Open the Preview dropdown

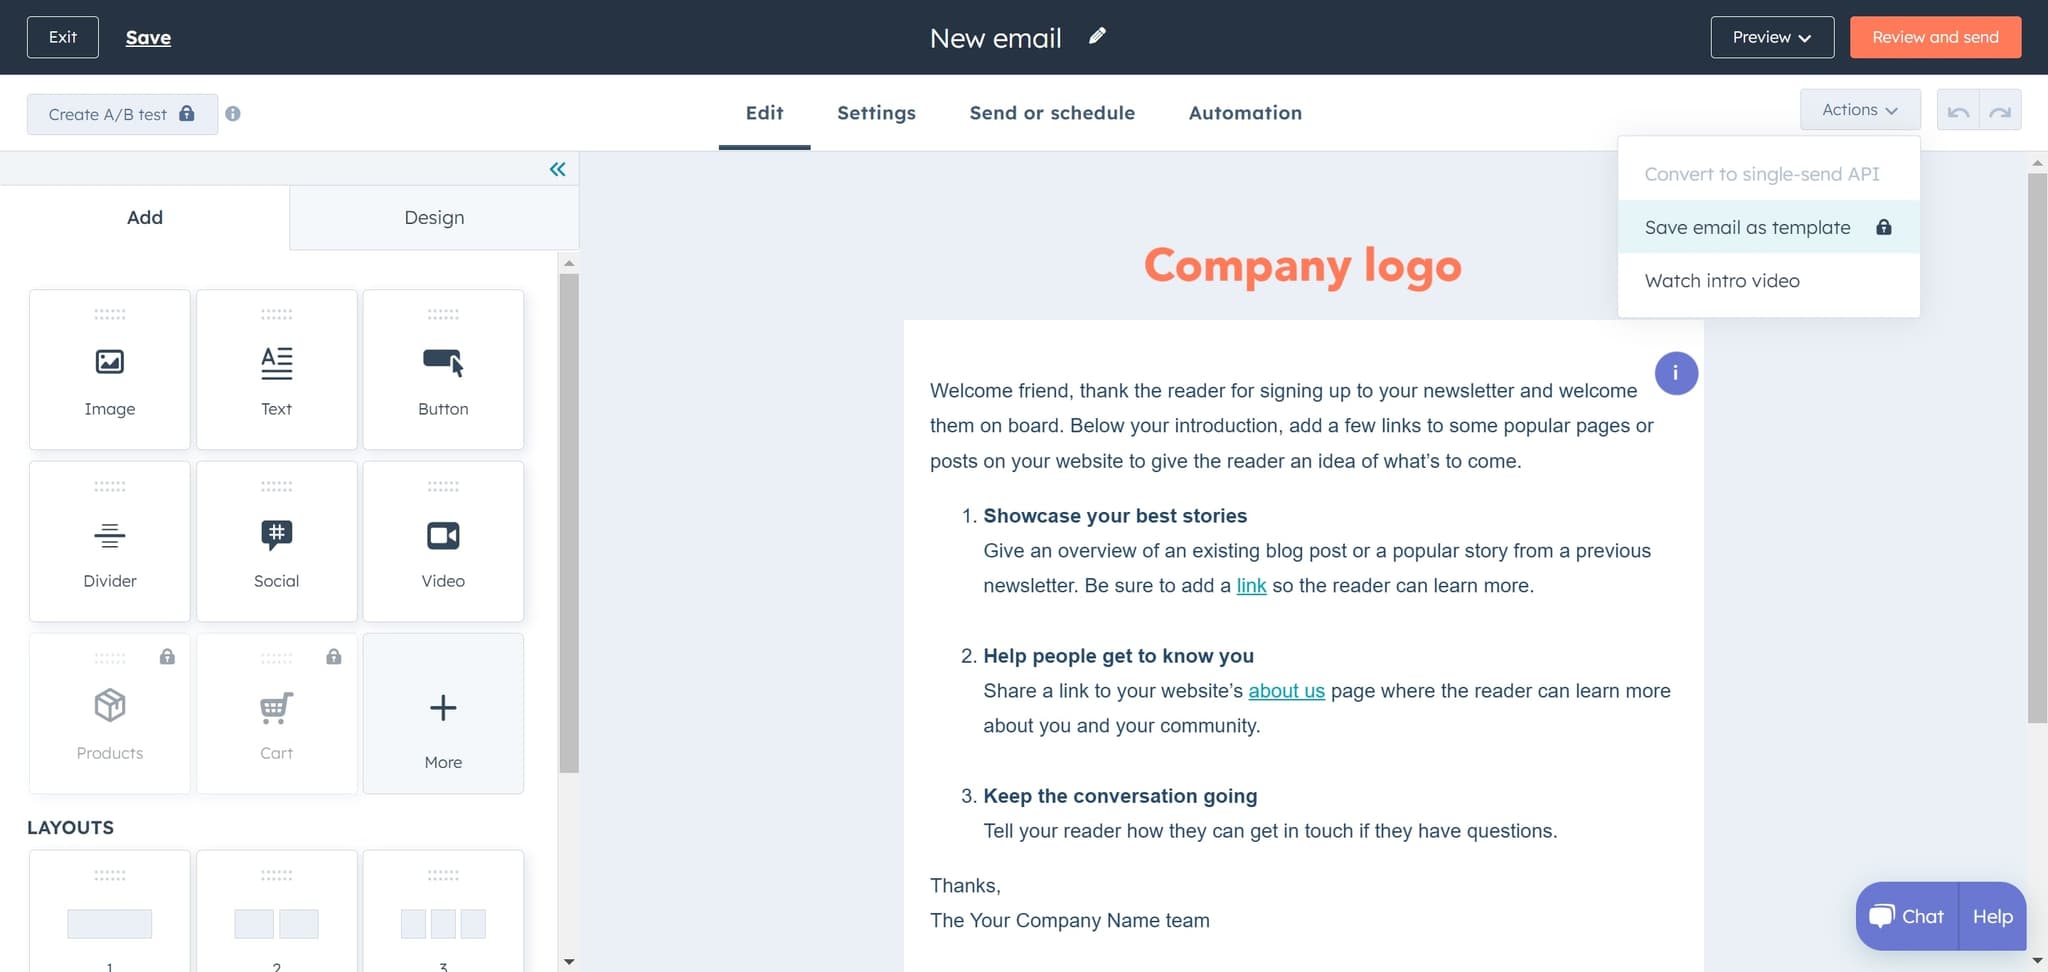pyautogui.click(x=1771, y=37)
